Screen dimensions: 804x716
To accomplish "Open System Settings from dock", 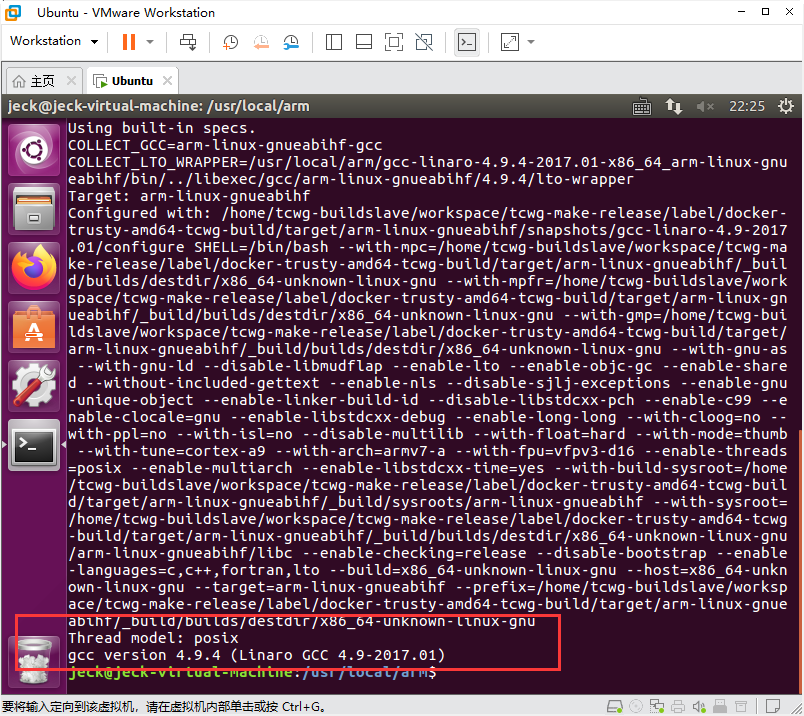I will (x=34, y=386).
